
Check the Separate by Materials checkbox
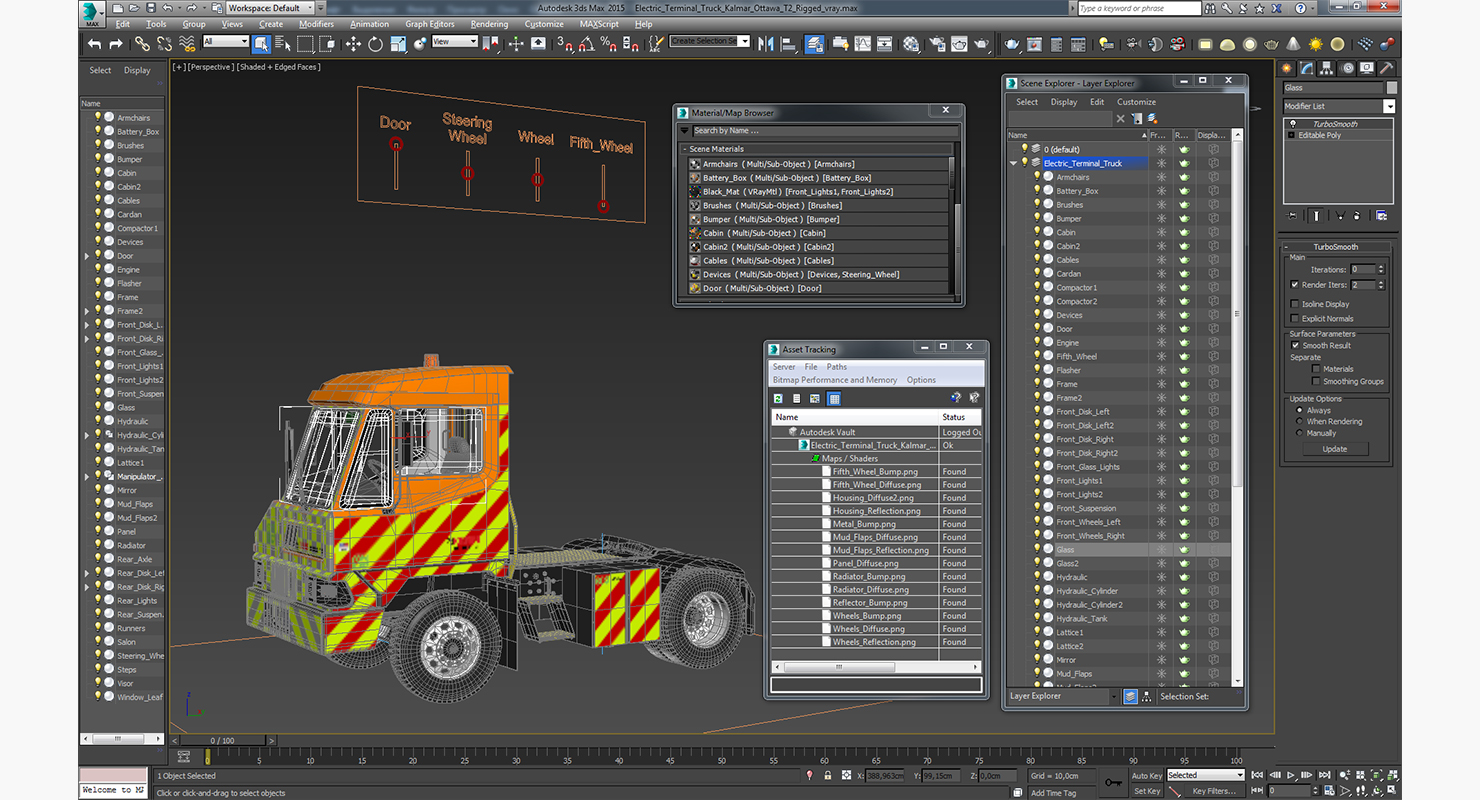[1316, 369]
